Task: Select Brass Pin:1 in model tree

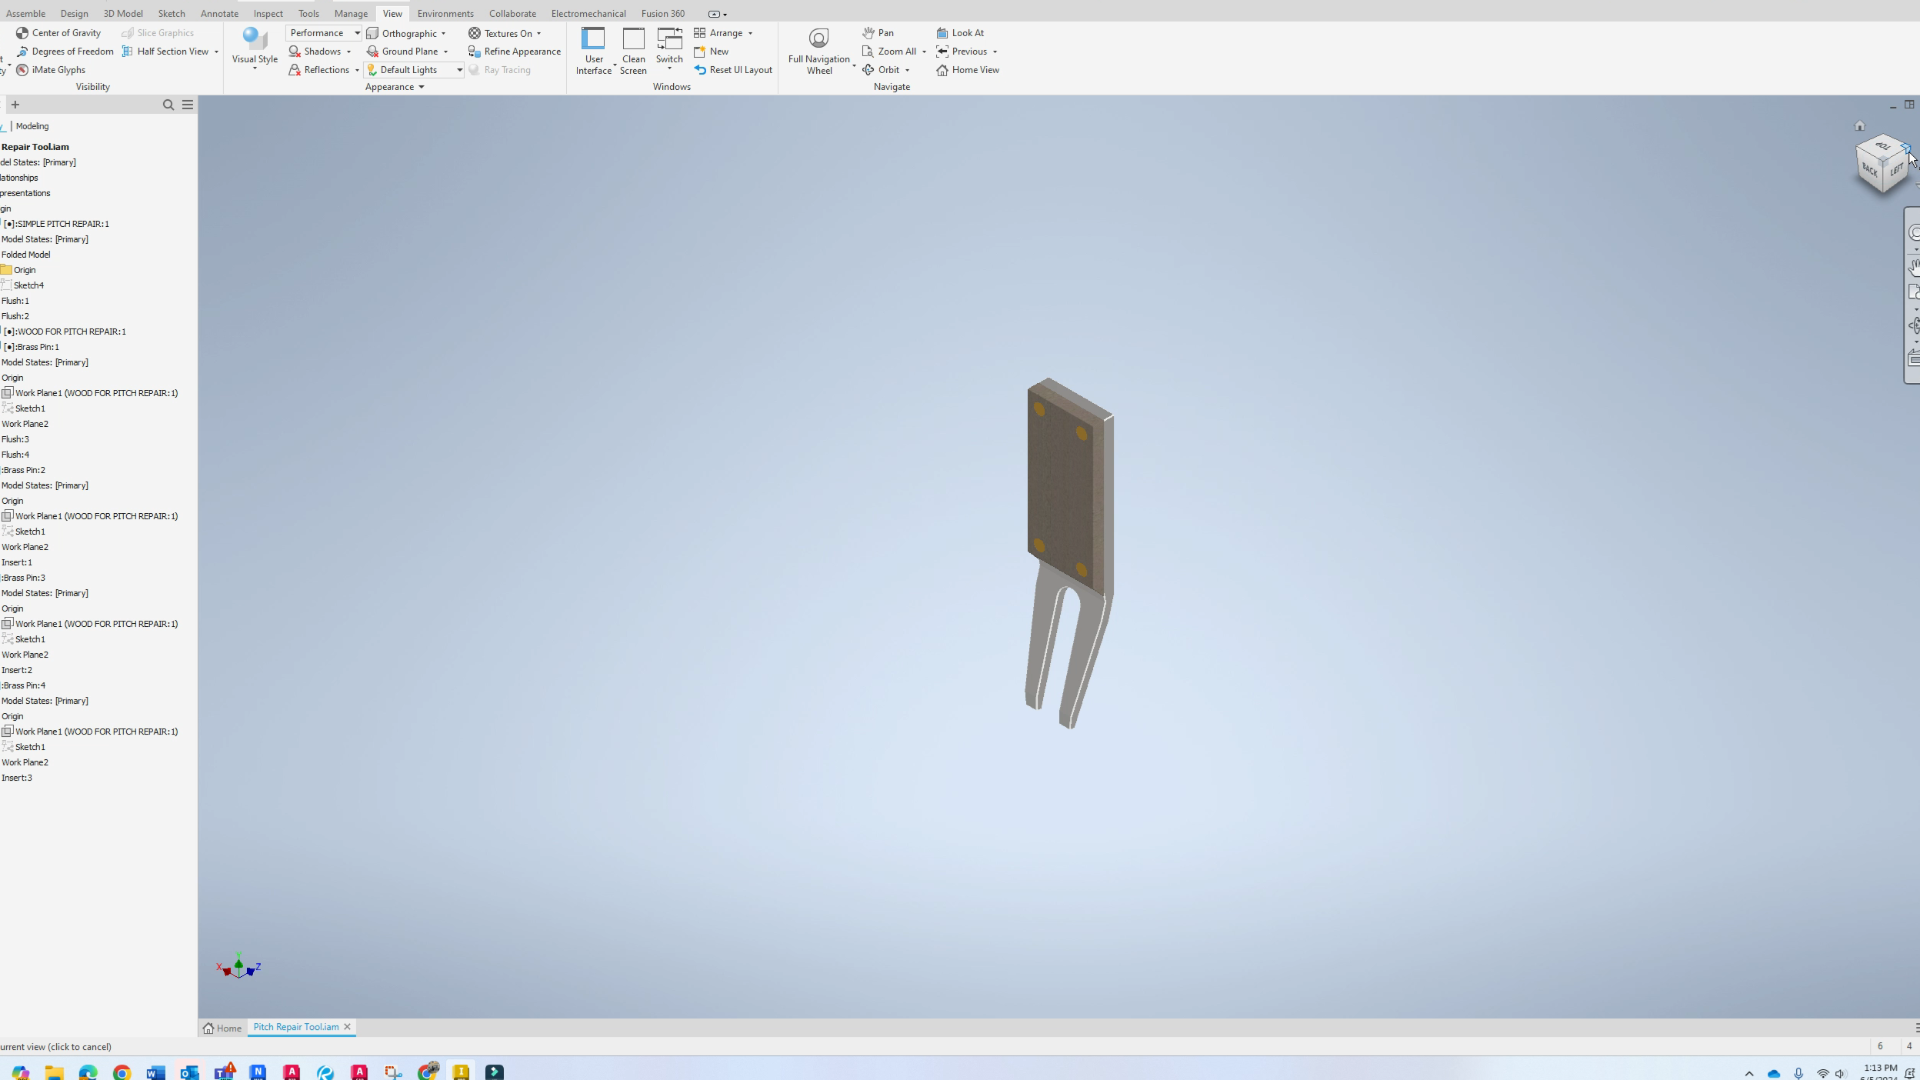Action: click(x=32, y=347)
